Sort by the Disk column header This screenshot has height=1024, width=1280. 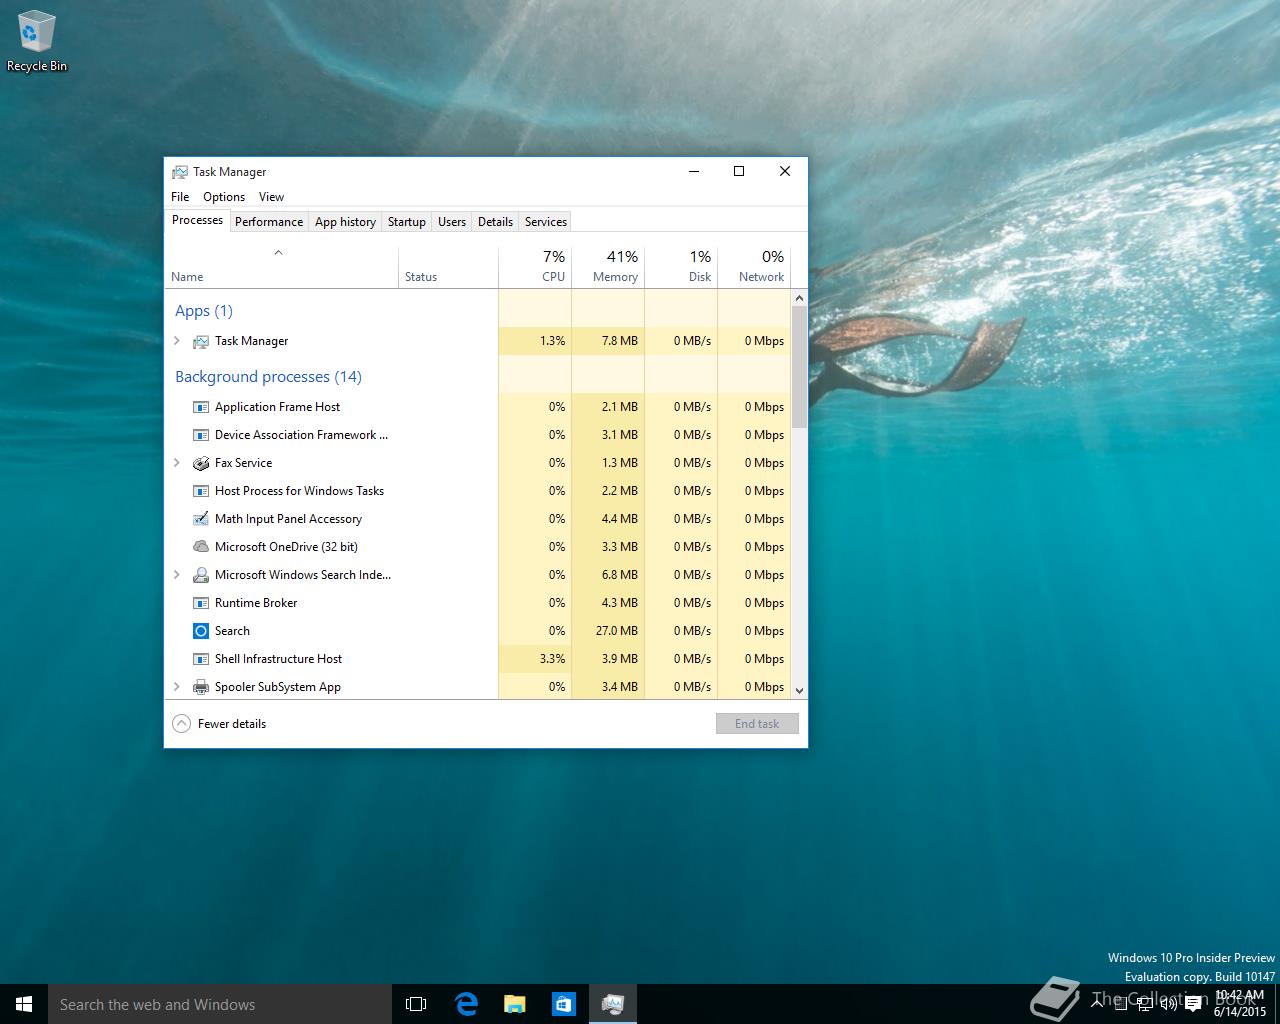click(681, 266)
